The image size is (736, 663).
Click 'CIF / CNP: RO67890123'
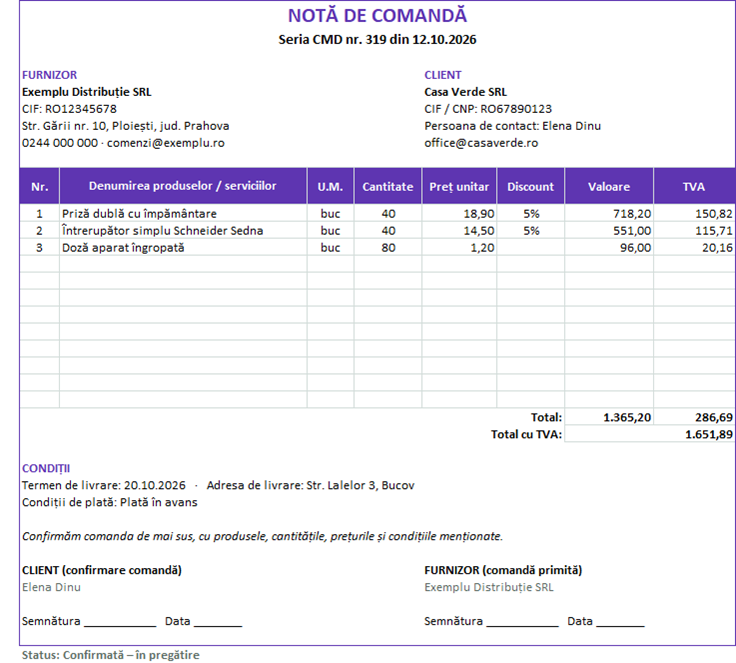point(488,109)
